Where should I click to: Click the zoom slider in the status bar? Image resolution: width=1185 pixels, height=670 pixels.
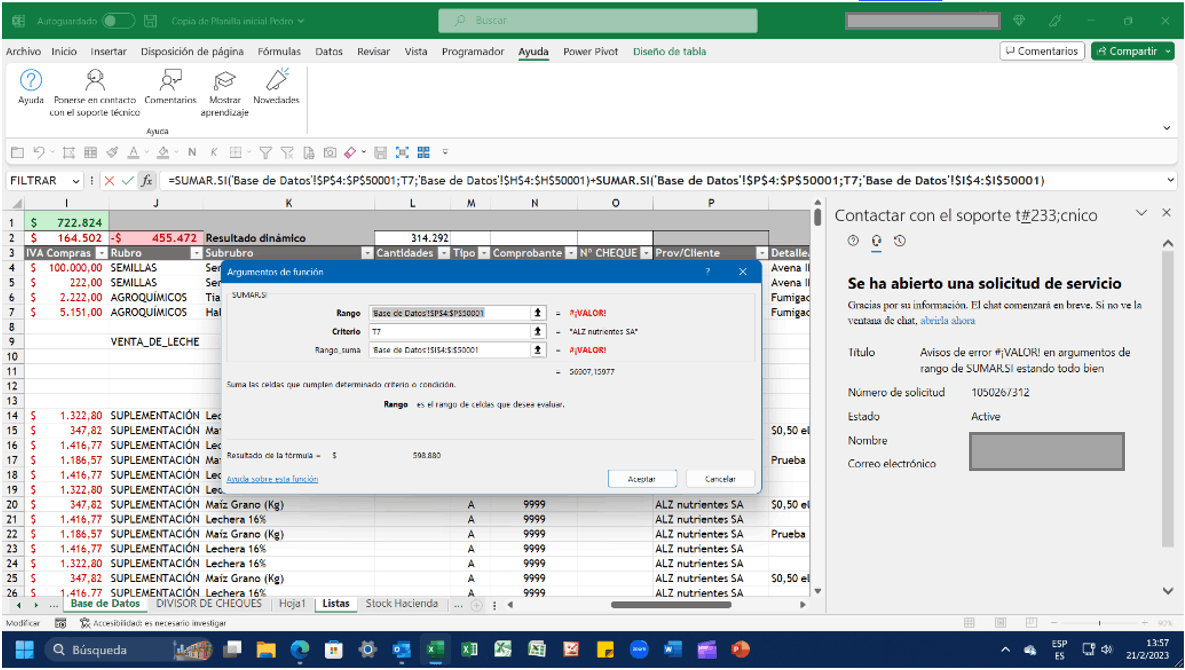coord(1100,623)
